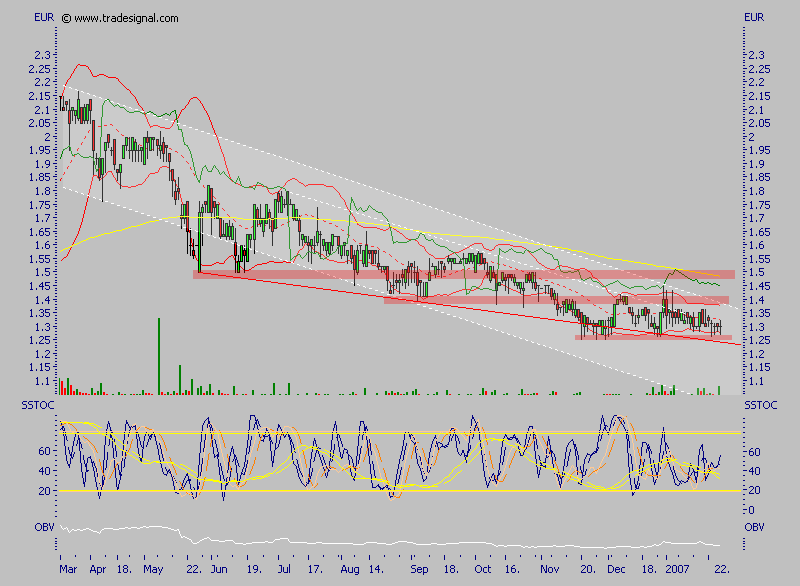Click the 2.3 price level, left axis

click(x=42, y=55)
